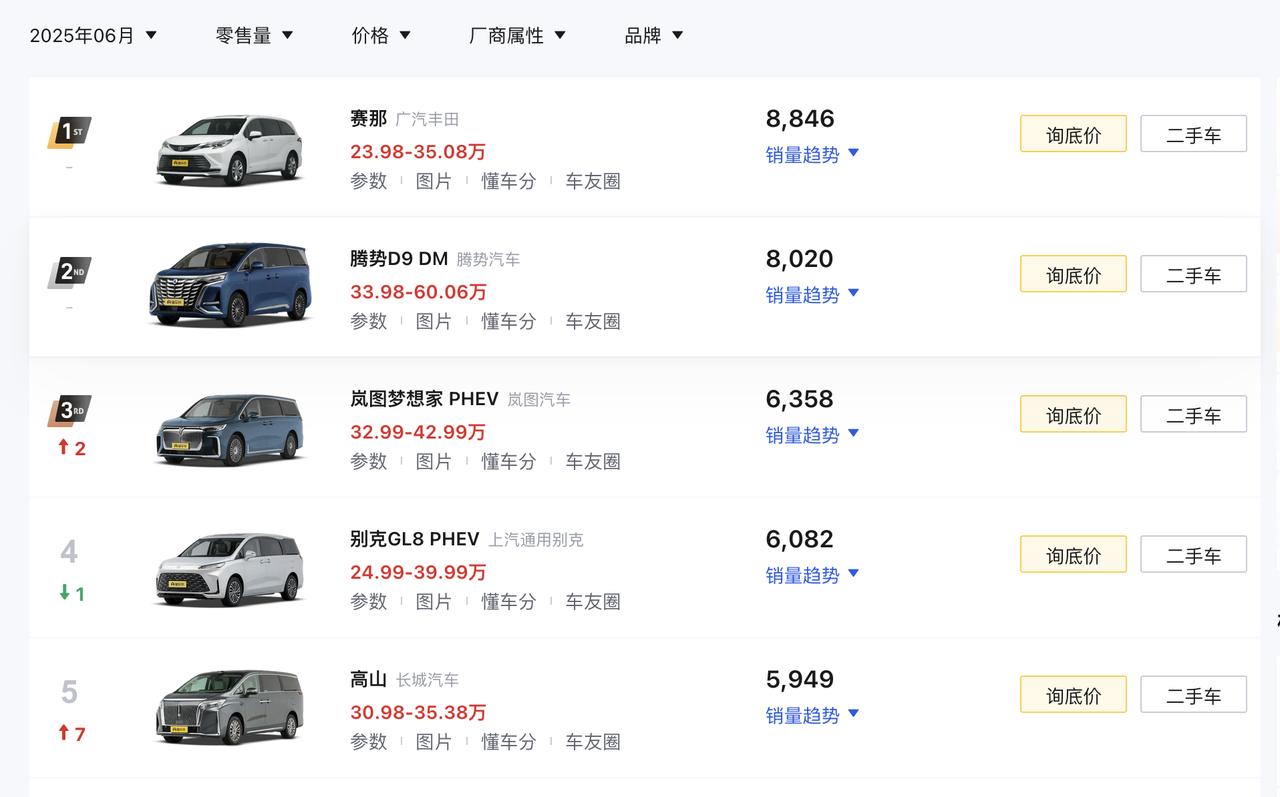Expand 销量趋势 for 别克GL8 PHEV
Viewport: 1280px width, 797px height.
813,575
